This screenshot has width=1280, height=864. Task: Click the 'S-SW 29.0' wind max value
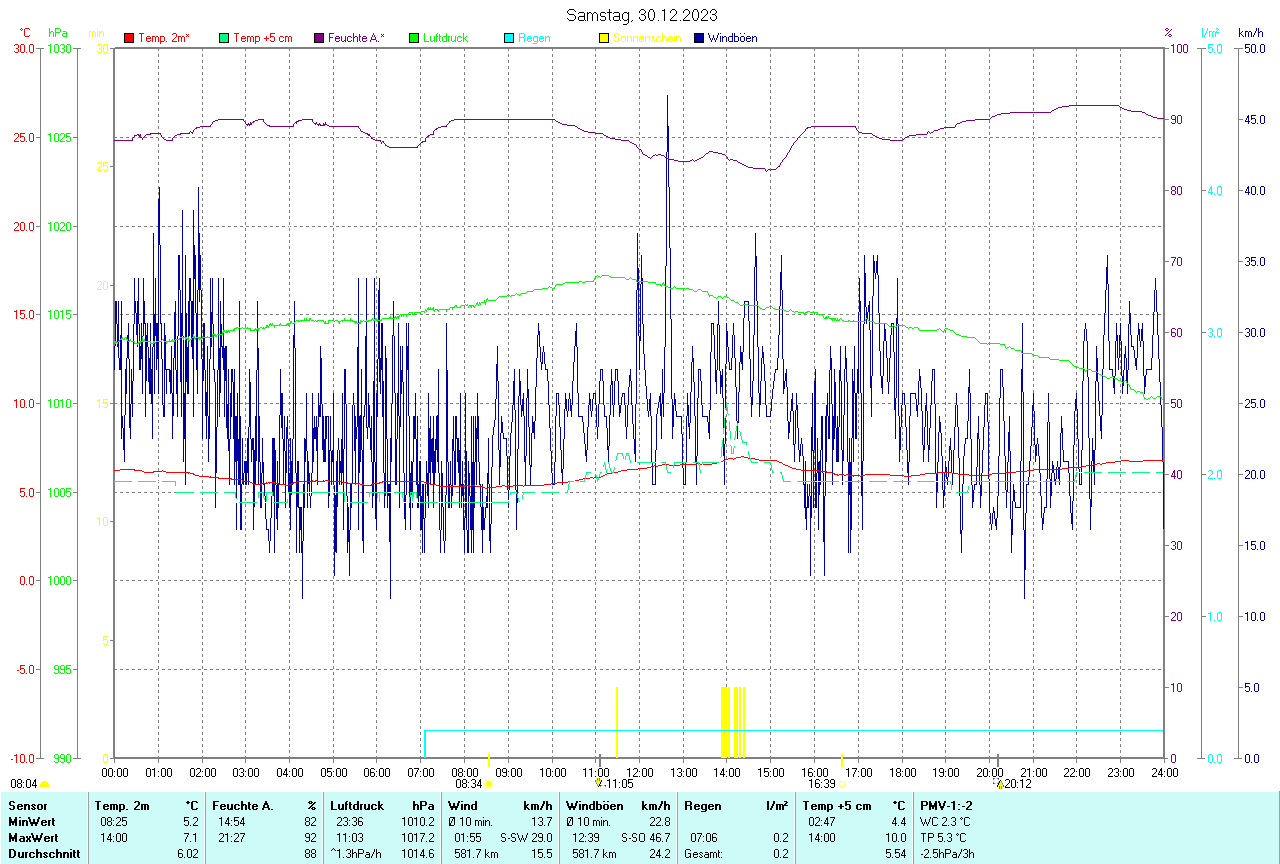click(x=526, y=838)
